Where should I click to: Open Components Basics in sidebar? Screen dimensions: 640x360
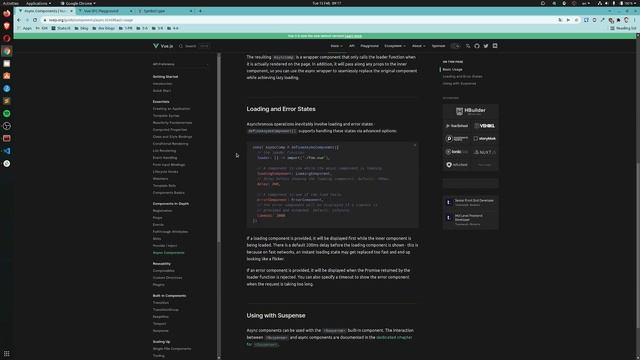(169, 193)
